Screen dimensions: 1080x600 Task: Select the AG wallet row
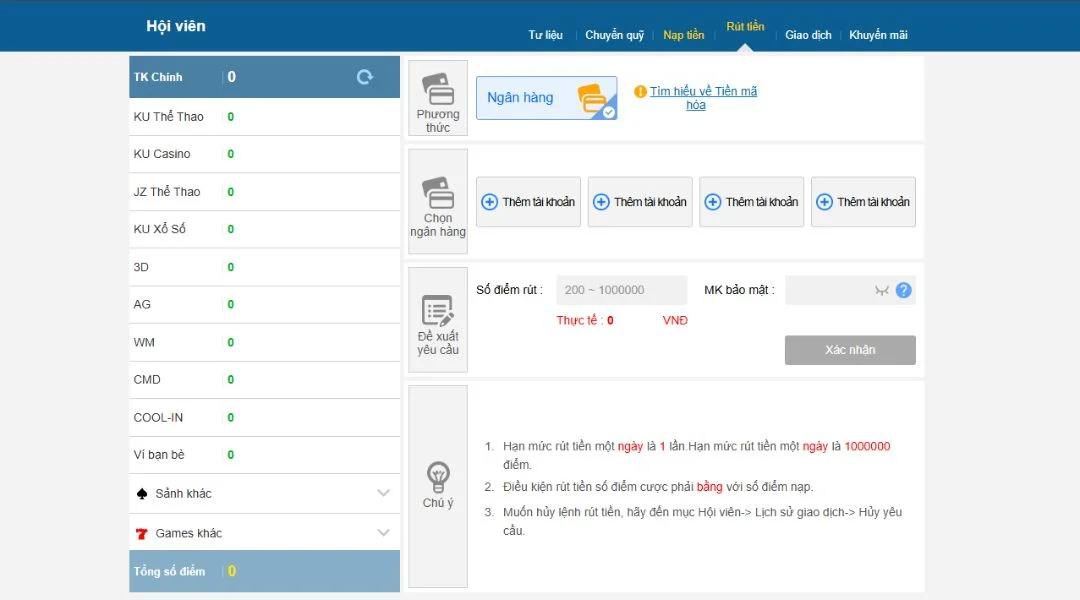click(x=264, y=304)
